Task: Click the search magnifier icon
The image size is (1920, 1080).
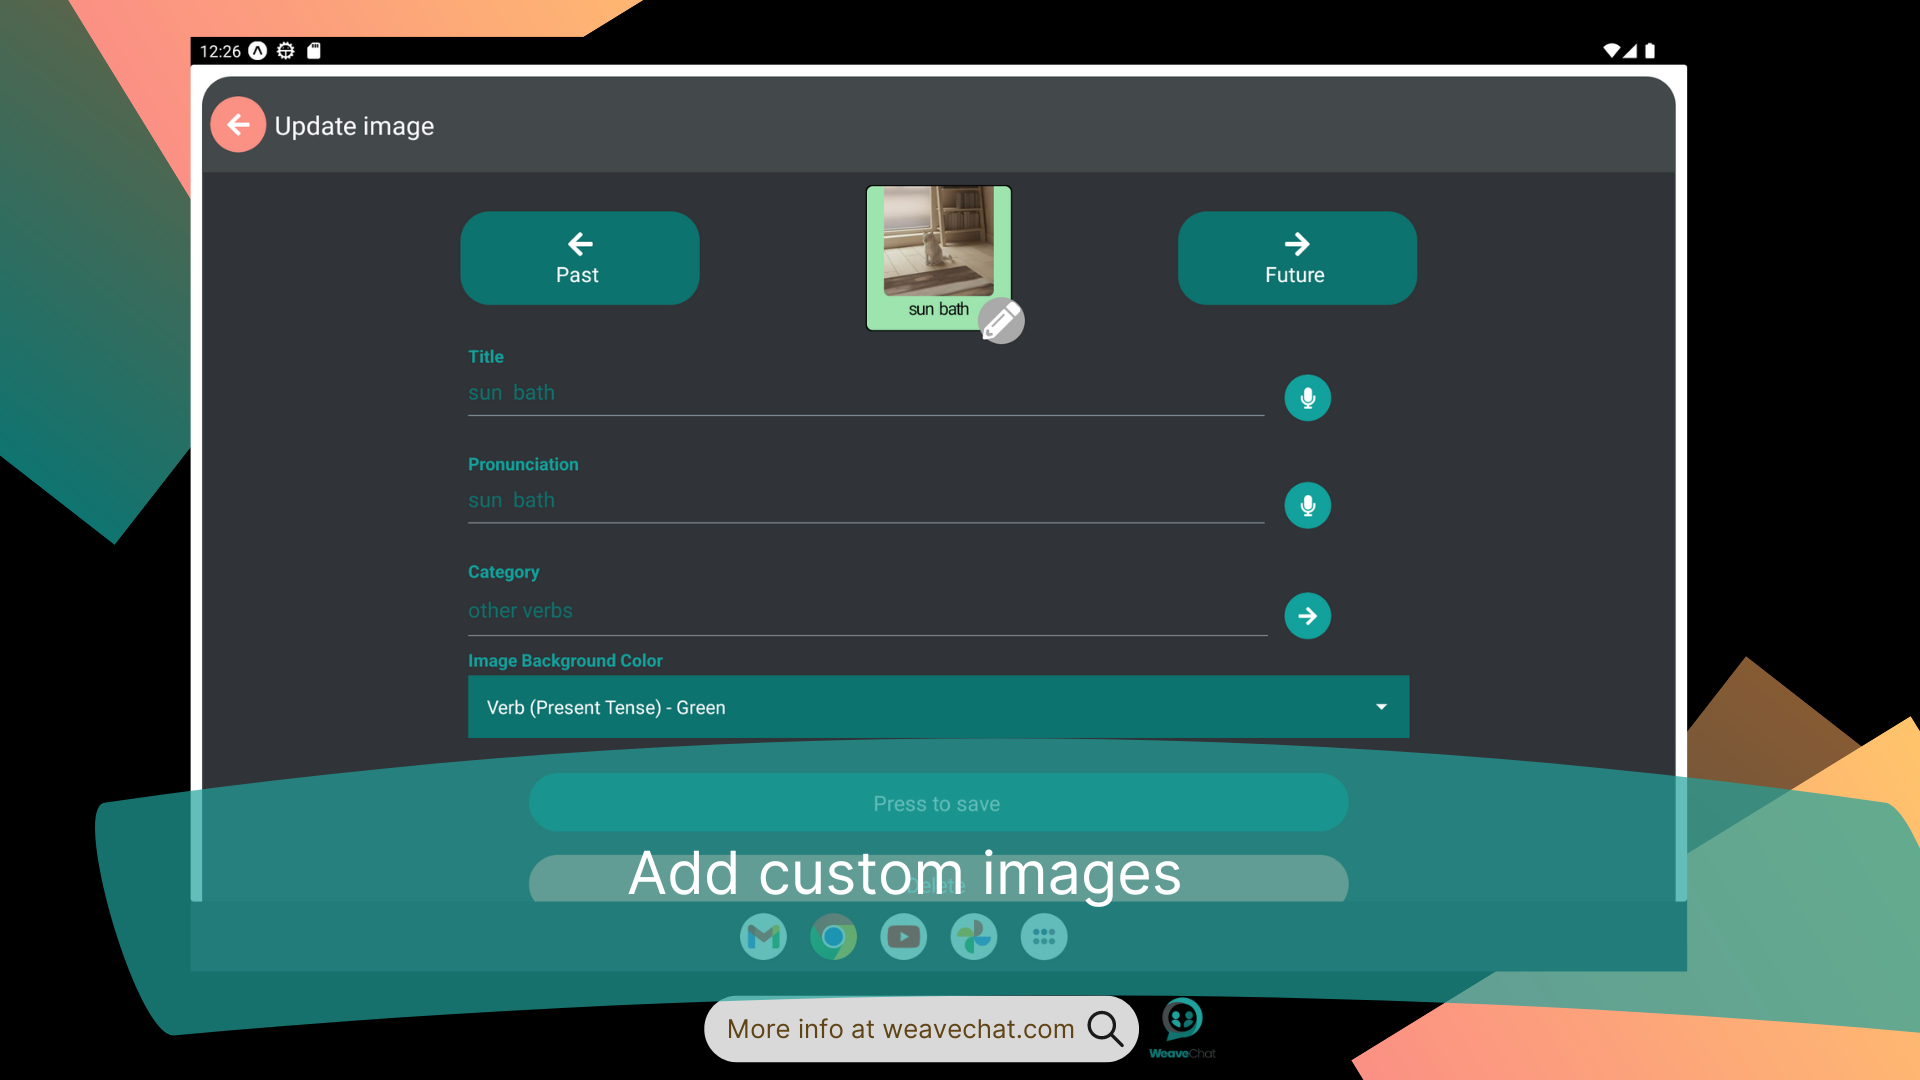Action: [x=1104, y=1028]
